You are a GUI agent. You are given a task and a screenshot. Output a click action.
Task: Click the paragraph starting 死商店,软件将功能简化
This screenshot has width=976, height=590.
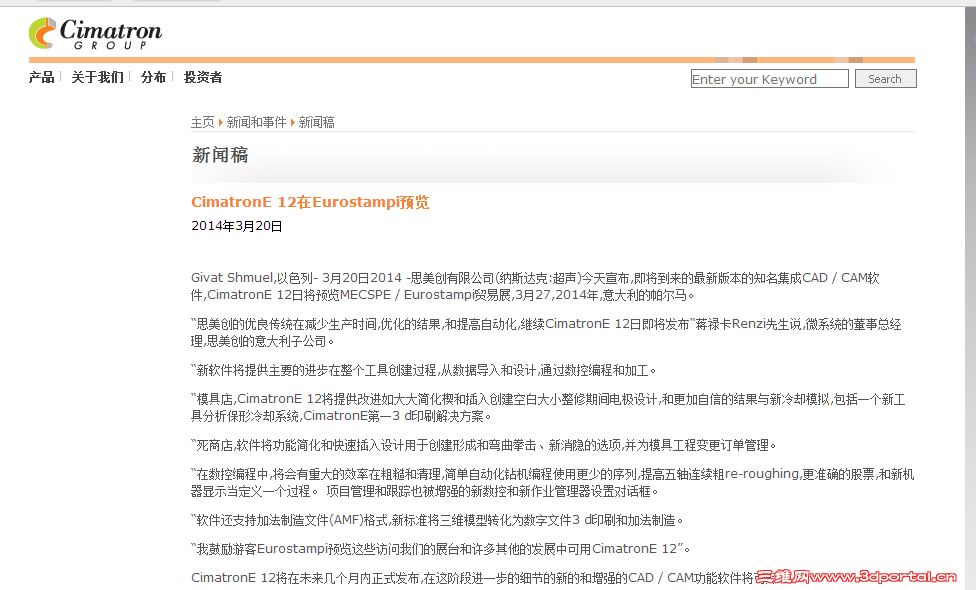(x=484, y=445)
